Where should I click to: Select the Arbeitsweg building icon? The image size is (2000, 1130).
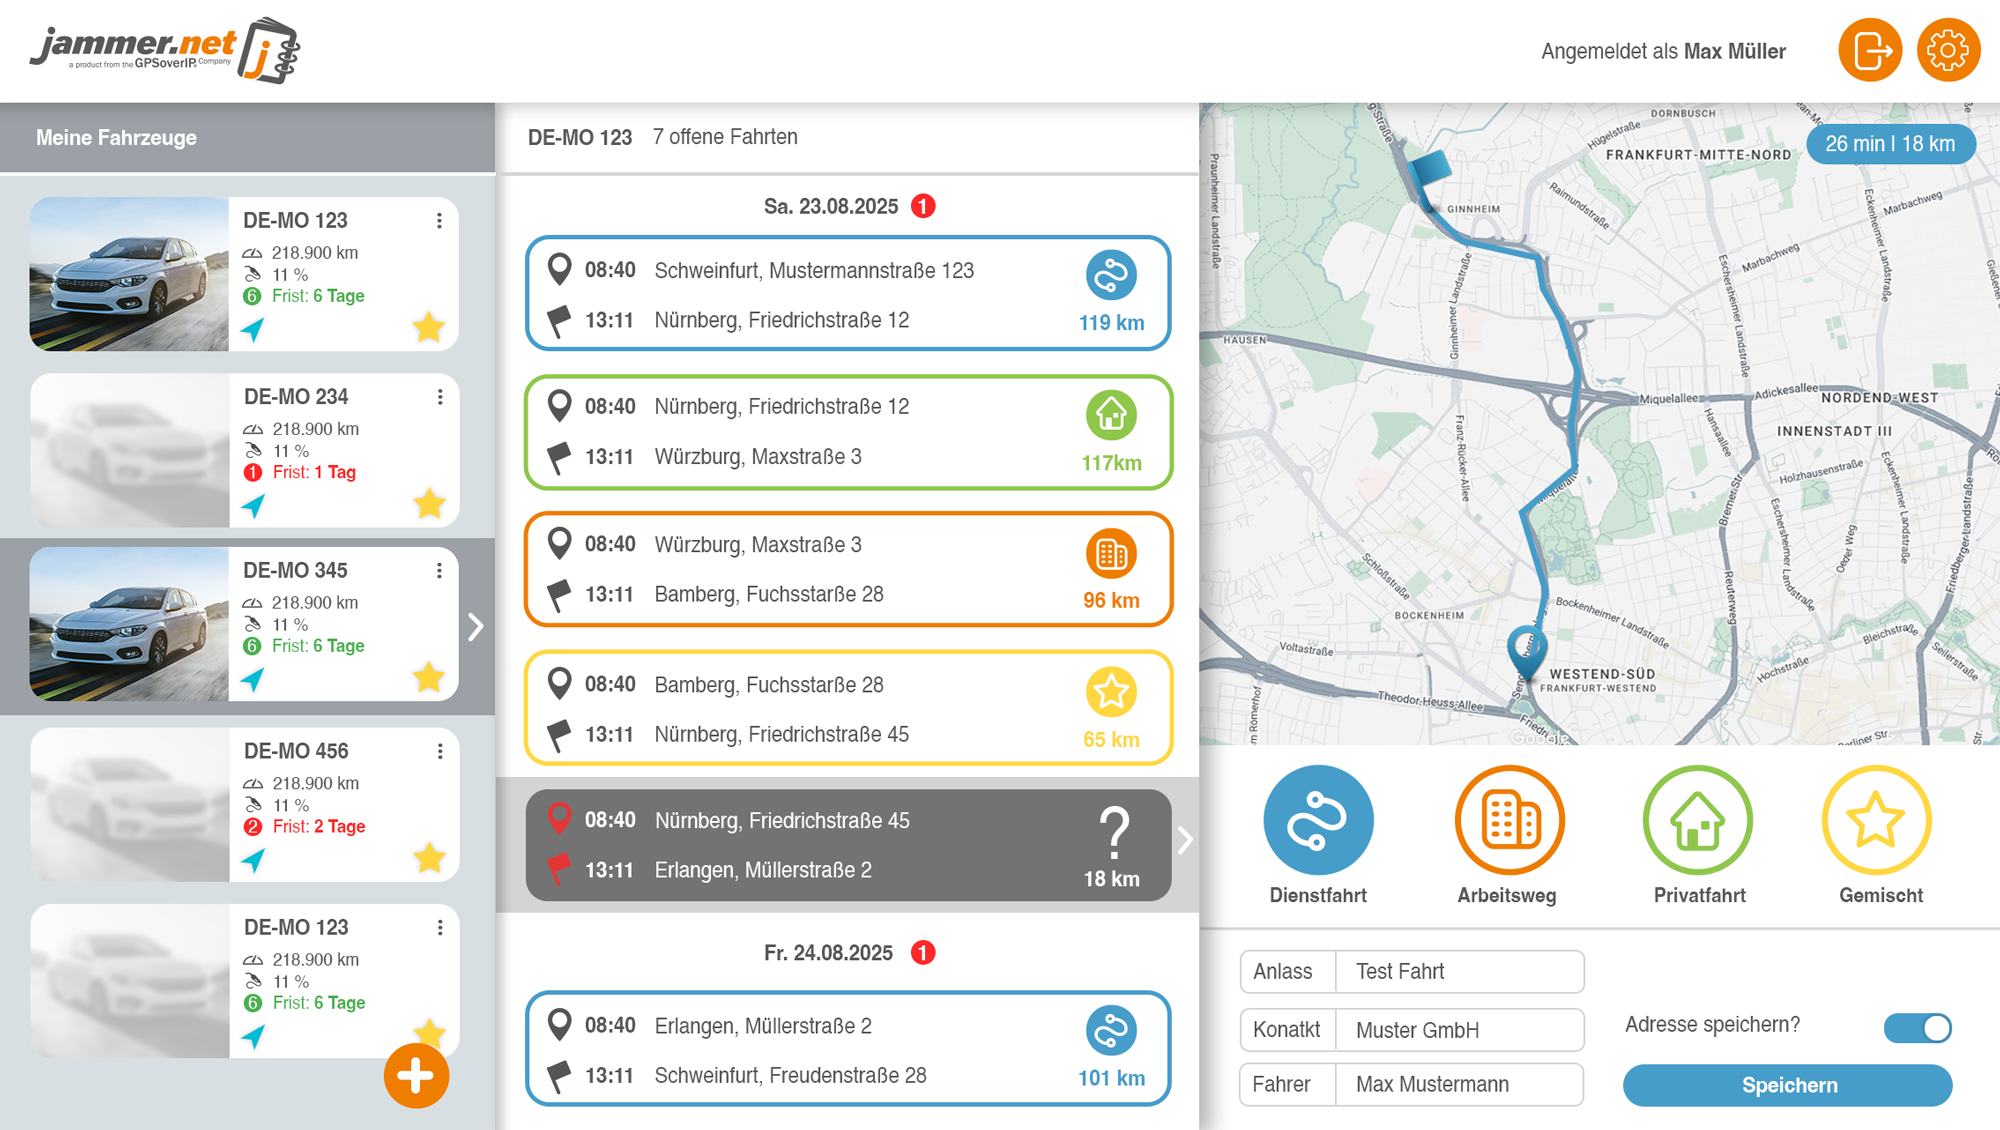[1509, 820]
